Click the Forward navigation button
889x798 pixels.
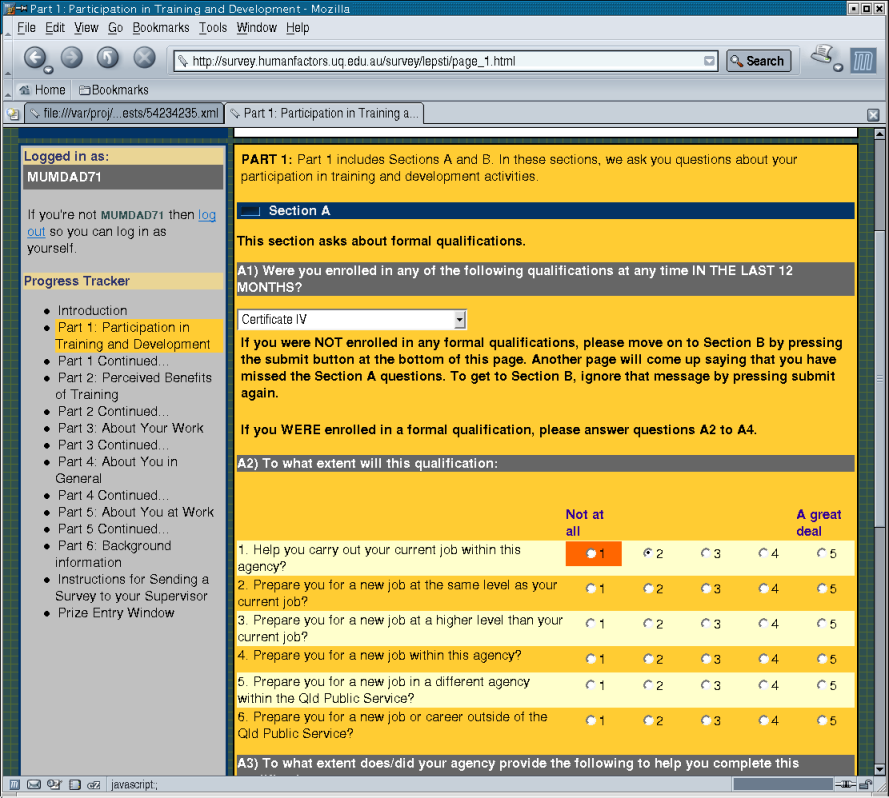[x=72, y=58]
